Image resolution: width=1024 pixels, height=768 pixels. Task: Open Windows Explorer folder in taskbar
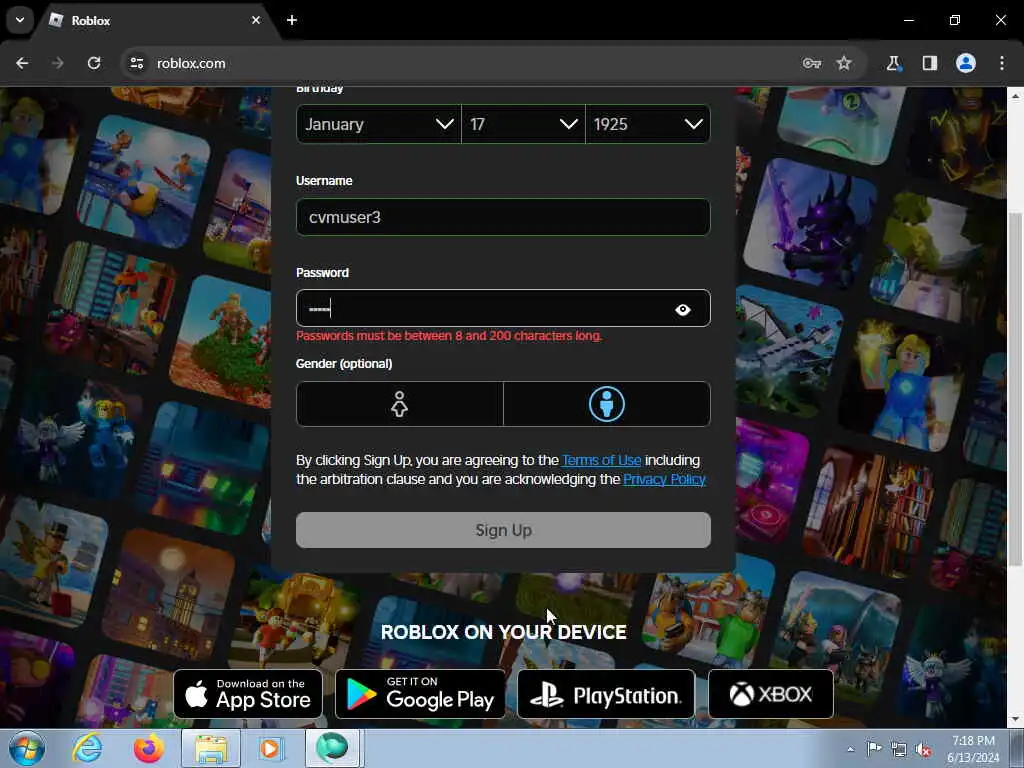click(211, 748)
